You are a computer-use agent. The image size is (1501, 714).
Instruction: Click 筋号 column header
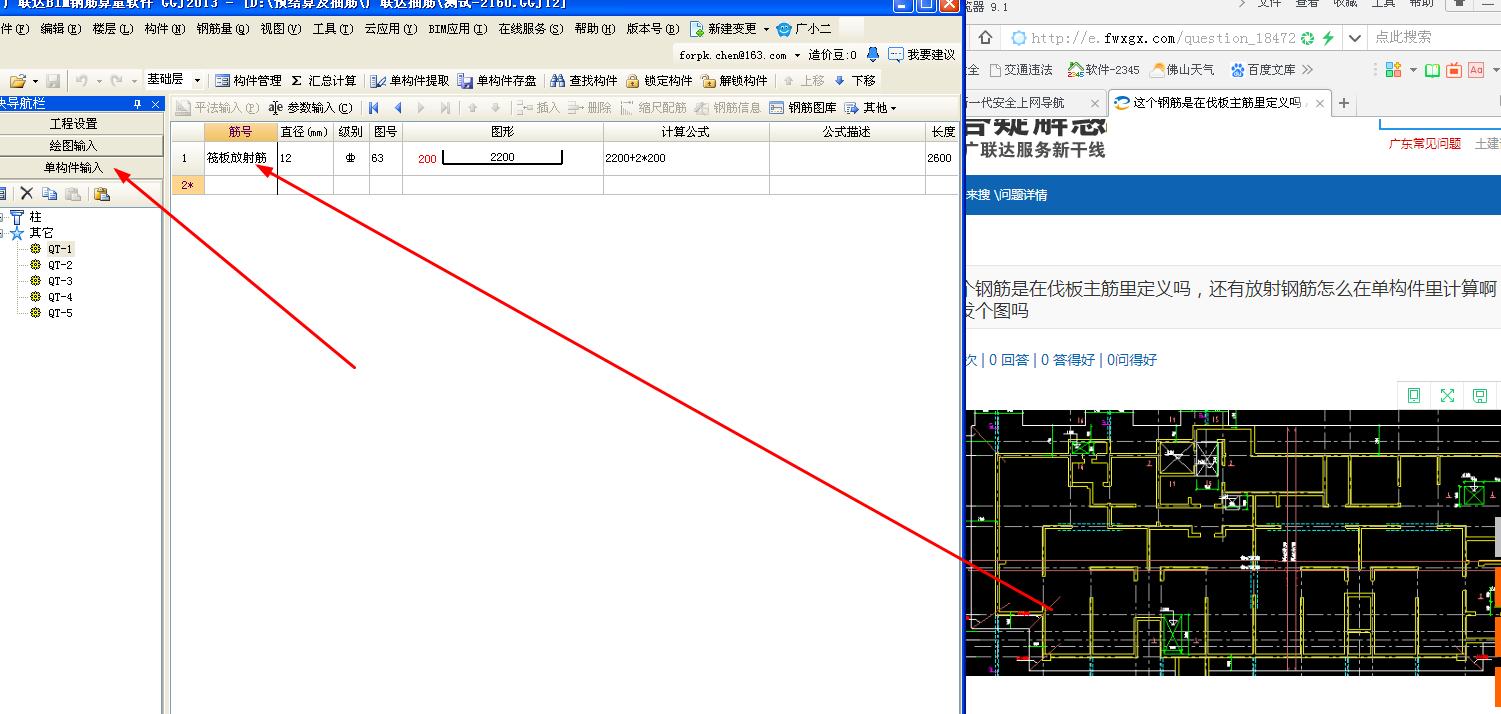click(241, 132)
